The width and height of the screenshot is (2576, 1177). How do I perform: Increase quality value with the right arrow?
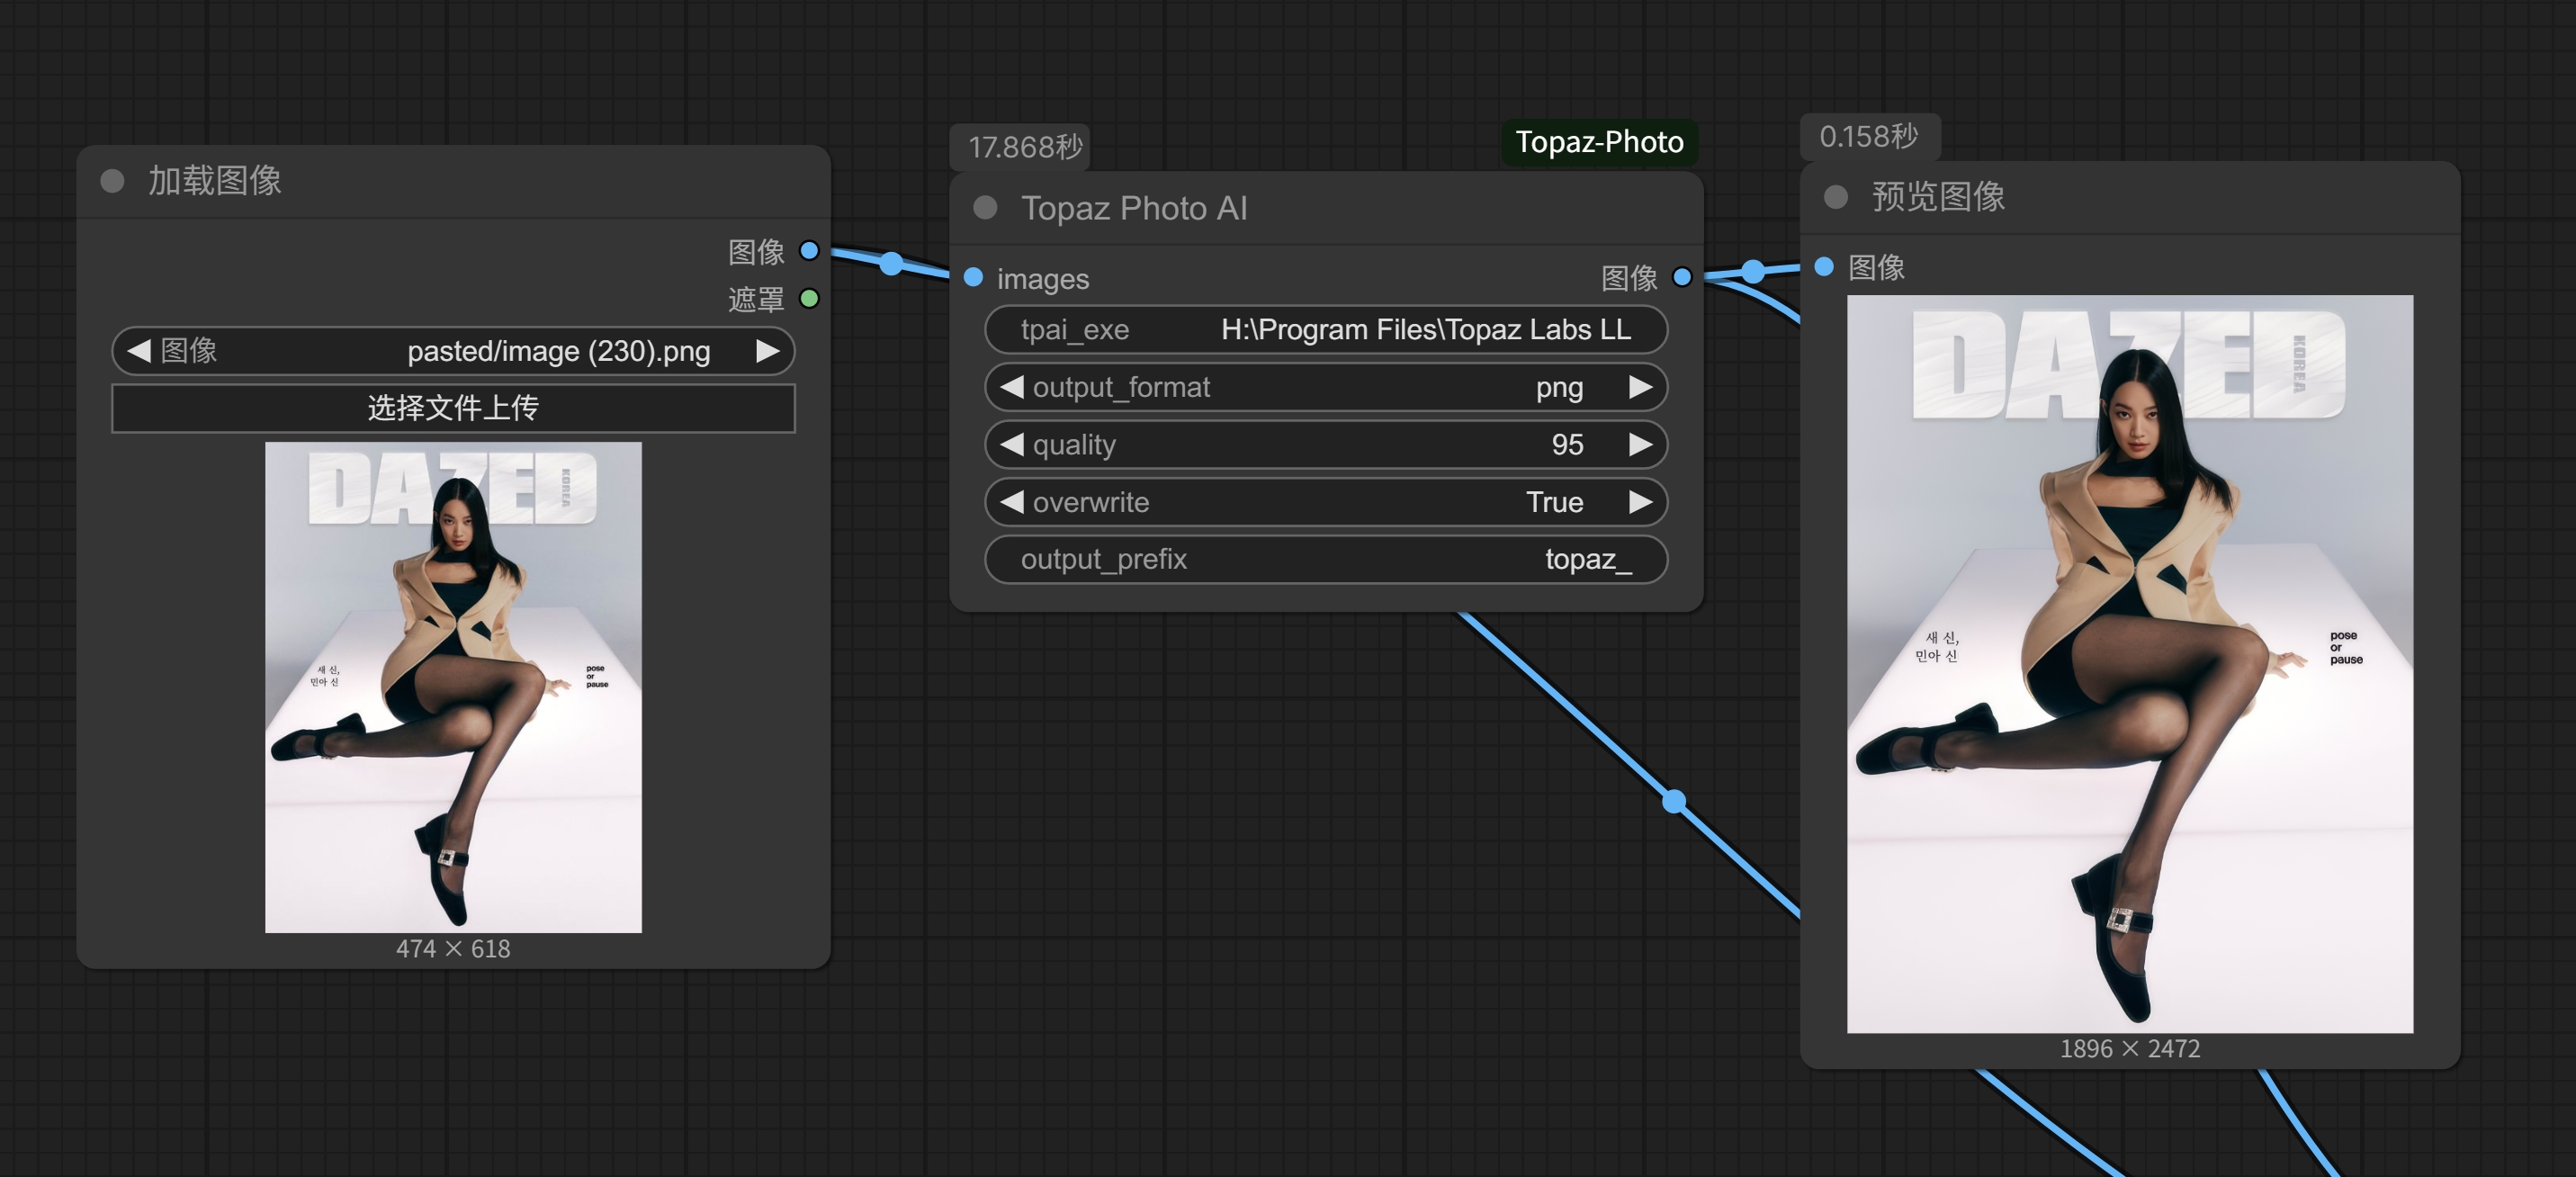1640,444
